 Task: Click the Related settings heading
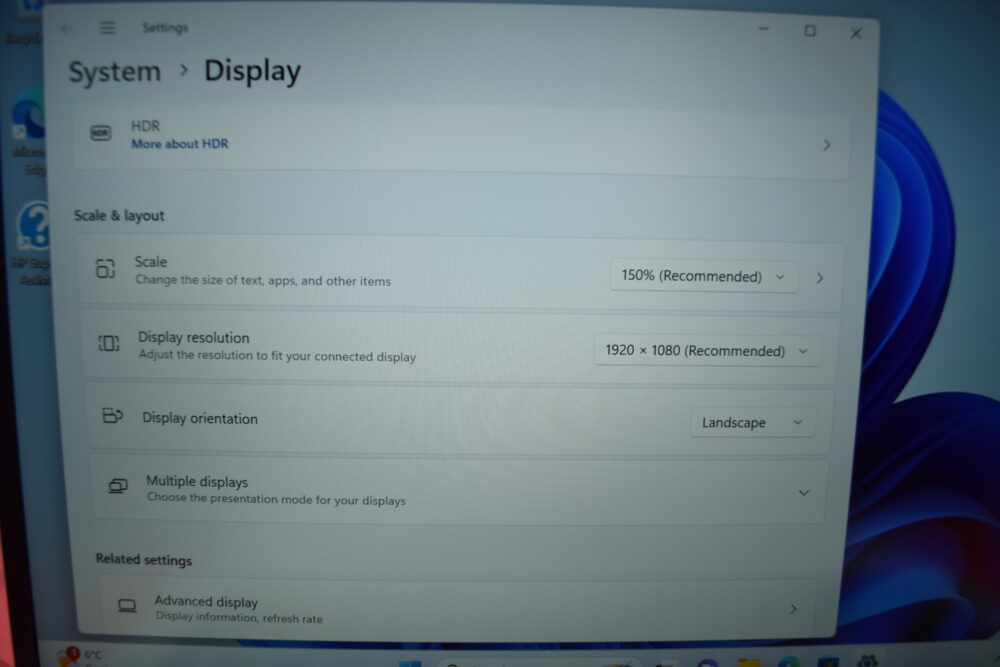coord(143,559)
